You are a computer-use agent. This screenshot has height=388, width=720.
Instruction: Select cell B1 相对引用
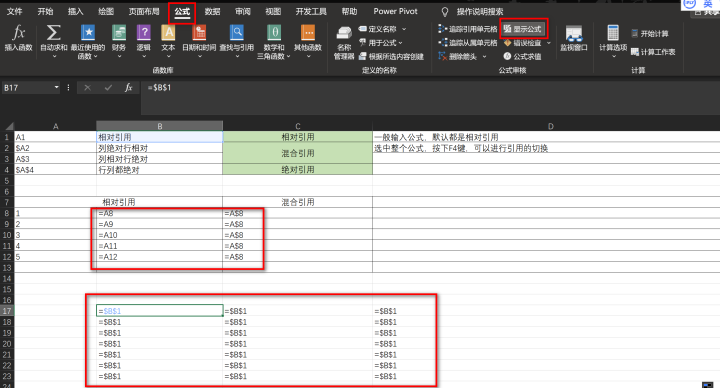pyautogui.click(x=159, y=137)
